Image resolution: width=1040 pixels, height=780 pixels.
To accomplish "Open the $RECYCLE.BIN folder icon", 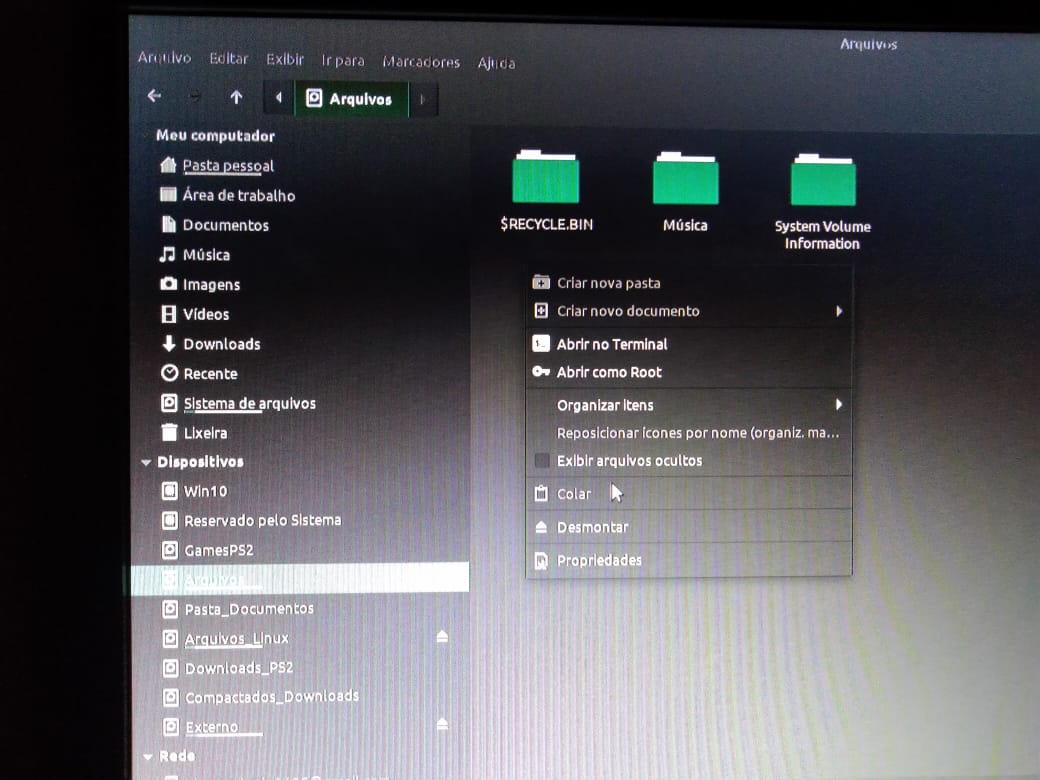I will [x=546, y=178].
